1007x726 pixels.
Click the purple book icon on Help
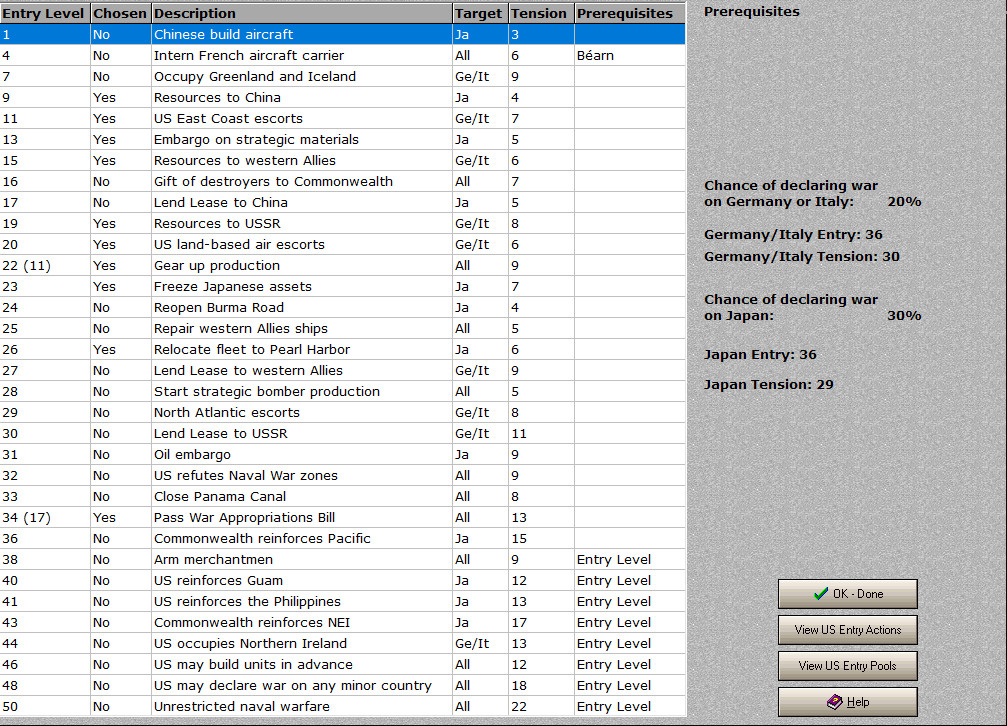tap(834, 702)
